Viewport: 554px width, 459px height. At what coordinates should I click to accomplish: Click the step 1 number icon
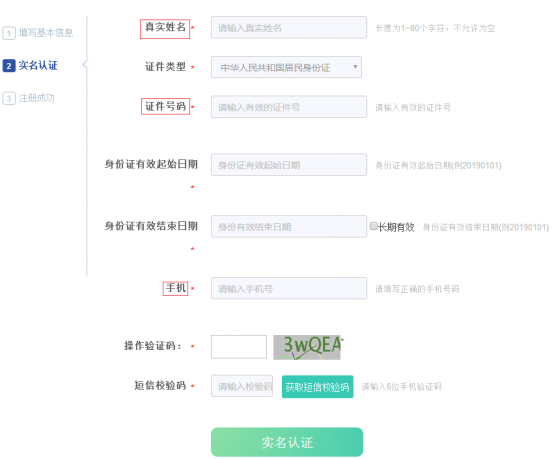[9, 33]
